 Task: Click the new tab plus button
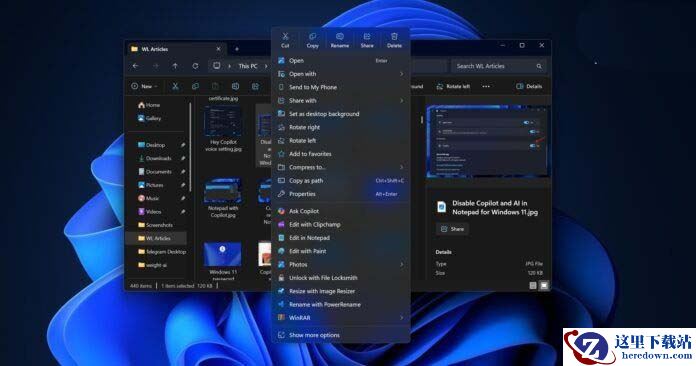[237, 49]
